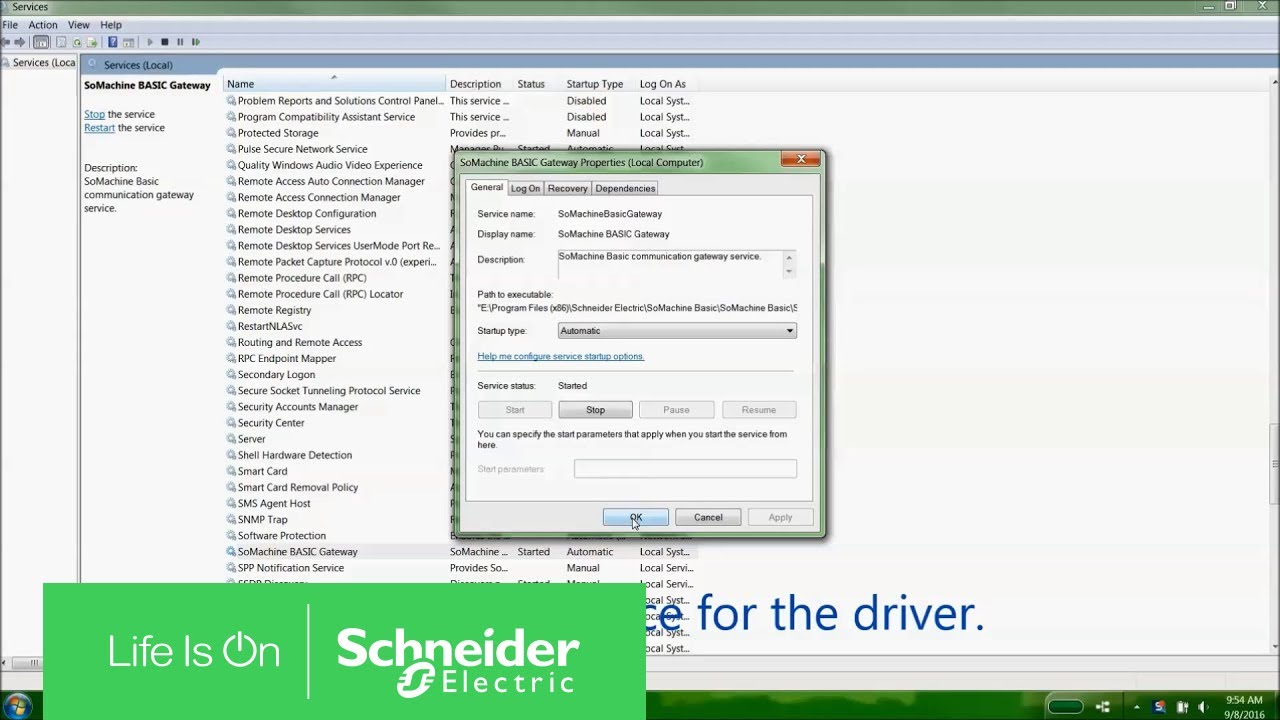This screenshot has height=720, width=1280.
Task: Click gear icon beside SNMP Trap
Action: coord(231,520)
